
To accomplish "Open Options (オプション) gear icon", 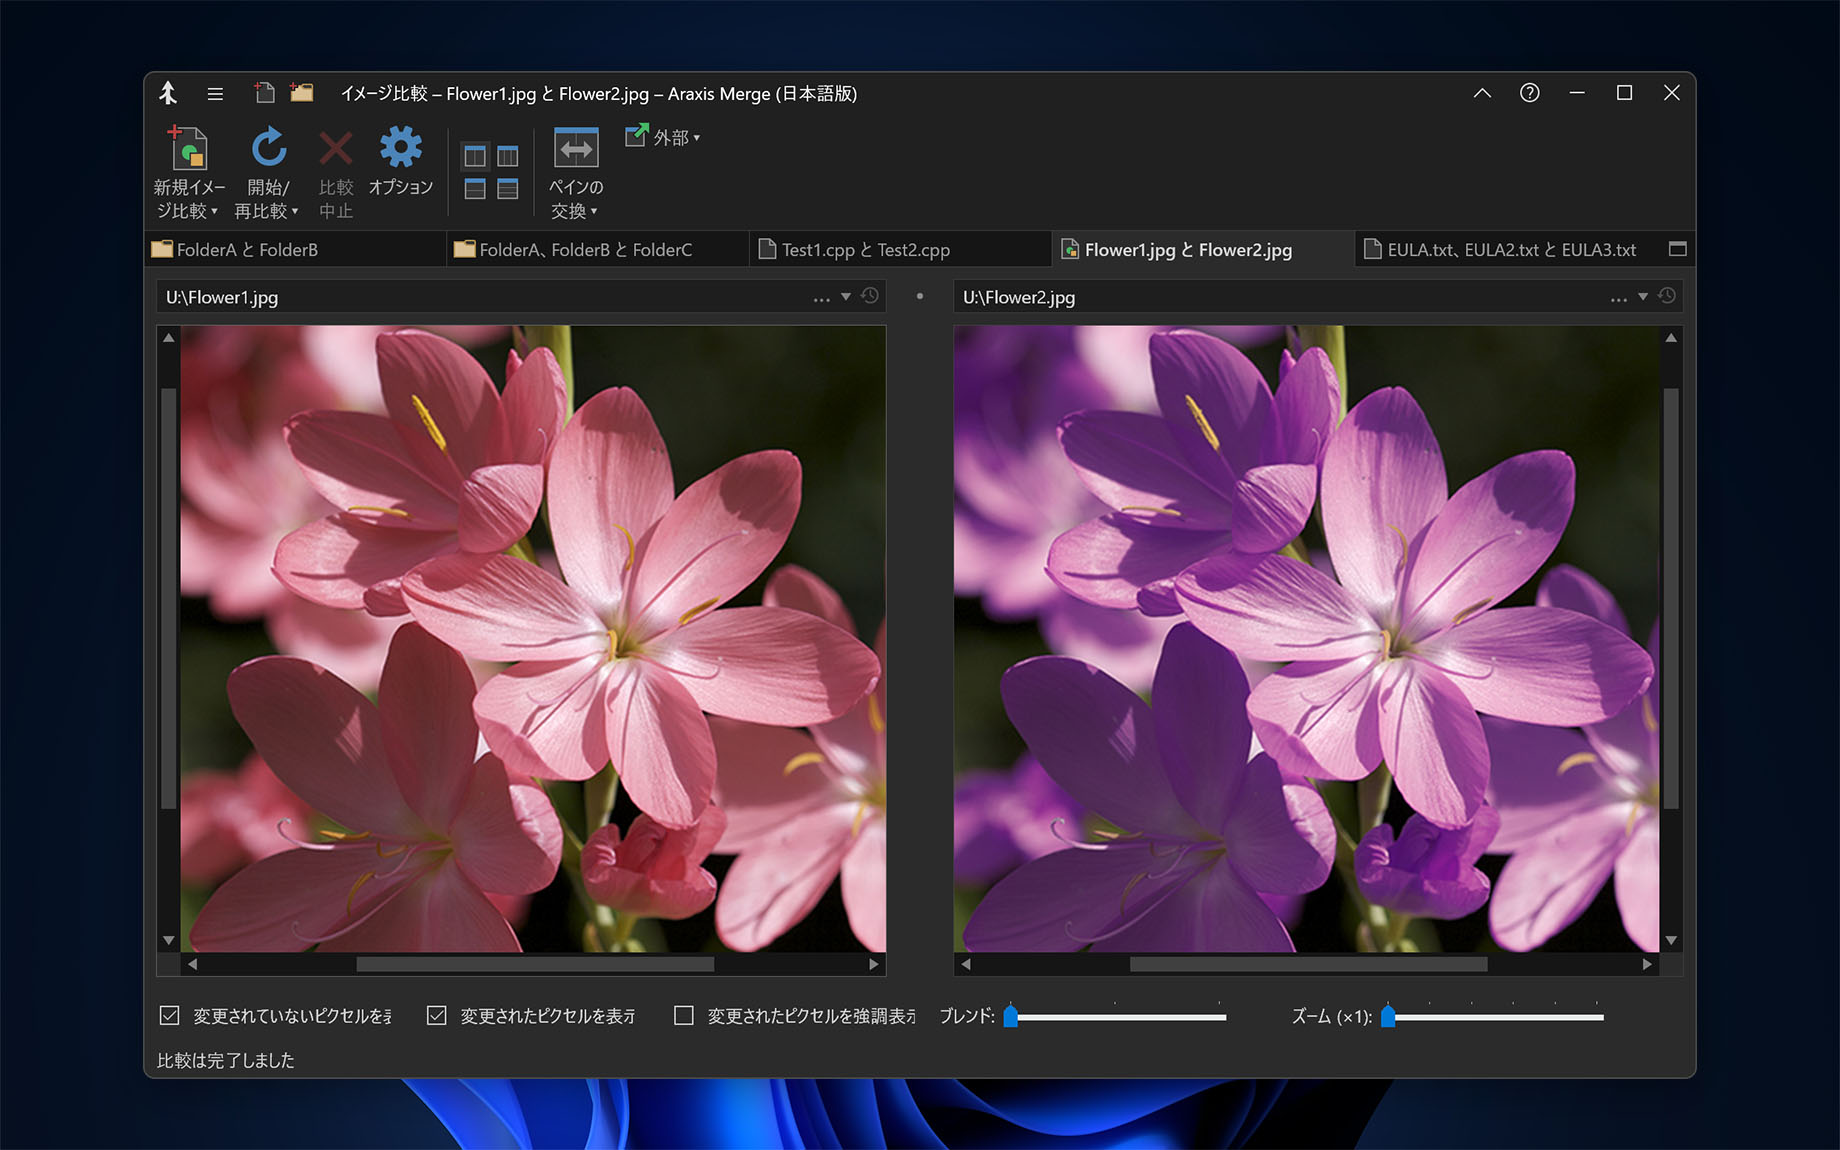I will tap(400, 148).
